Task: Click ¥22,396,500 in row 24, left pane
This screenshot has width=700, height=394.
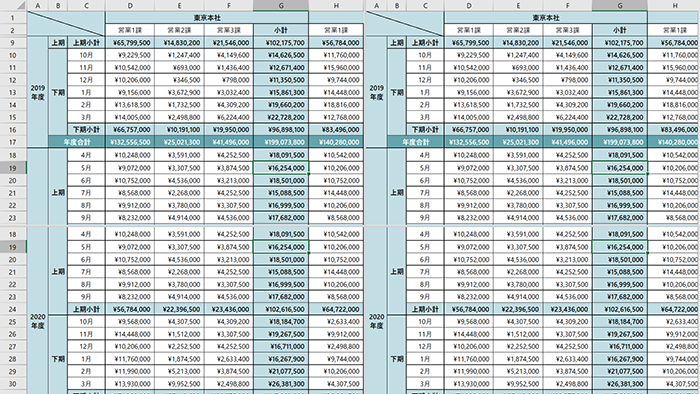Action: tap(179, 309)
